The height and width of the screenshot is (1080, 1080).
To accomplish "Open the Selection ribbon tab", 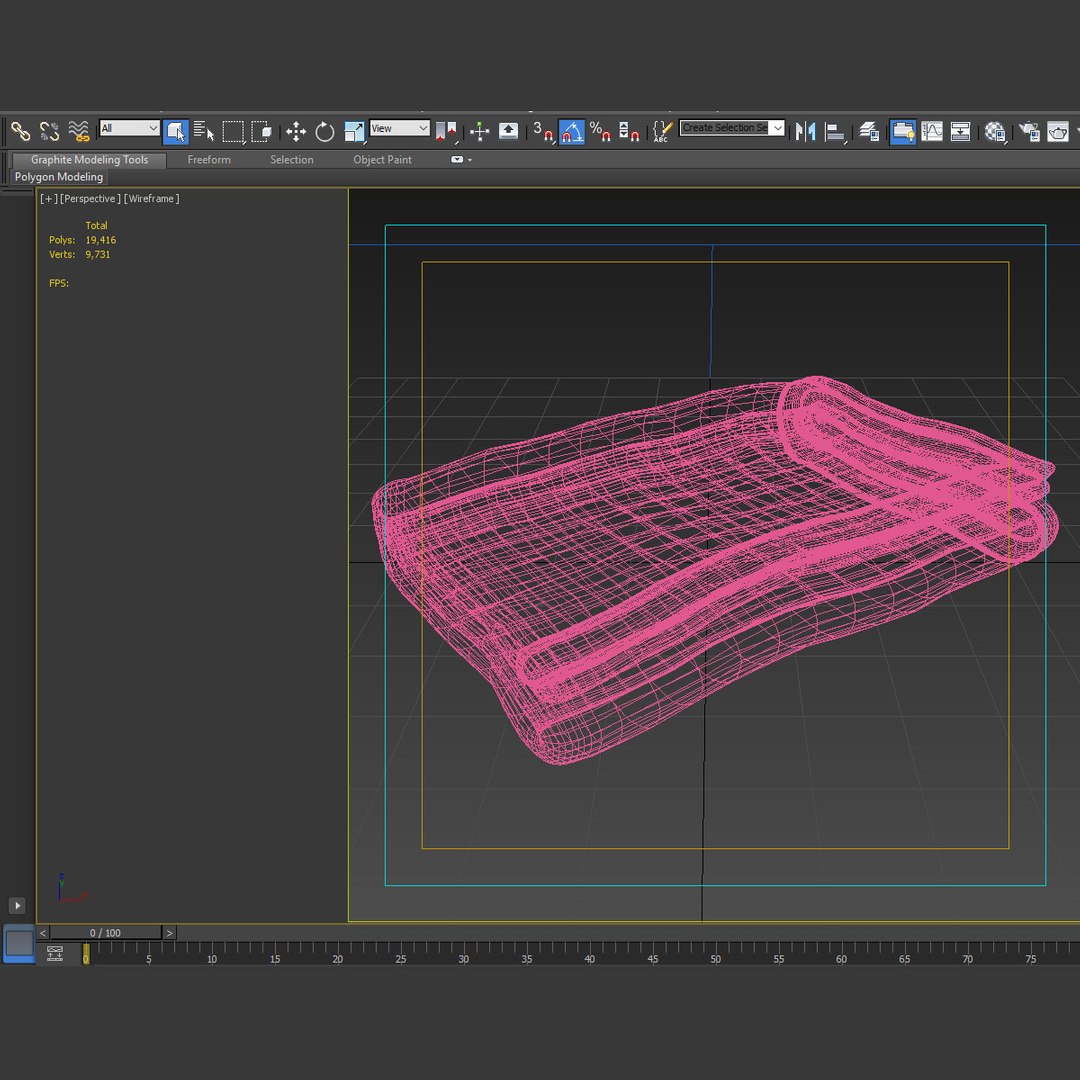I will [291, 160].
